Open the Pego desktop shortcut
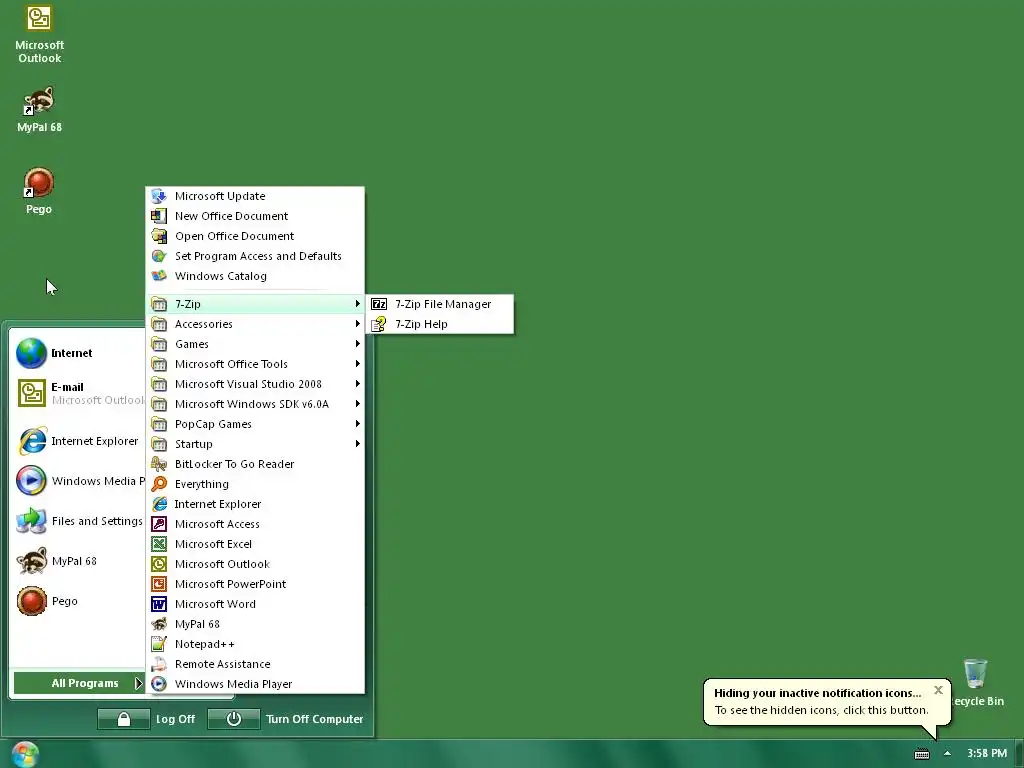The height and width of the screenshot is (768, 1024). pos(39,191)
